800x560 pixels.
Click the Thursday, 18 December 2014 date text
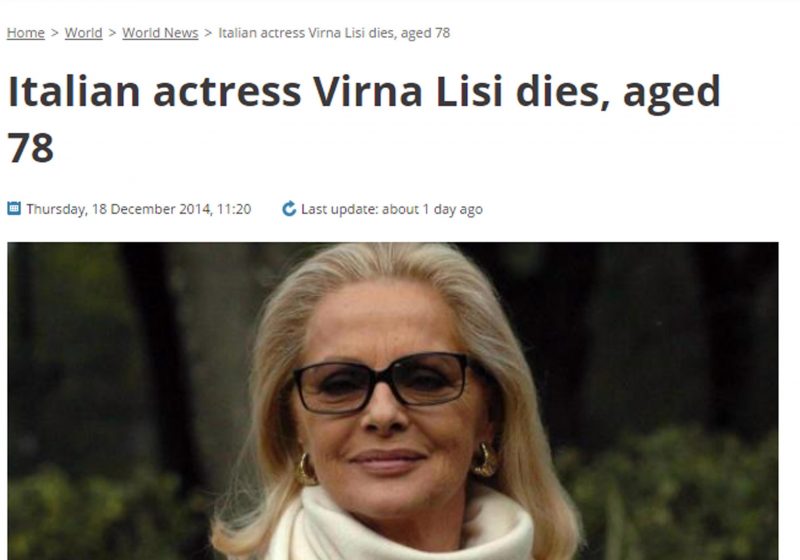coord(118,209)
